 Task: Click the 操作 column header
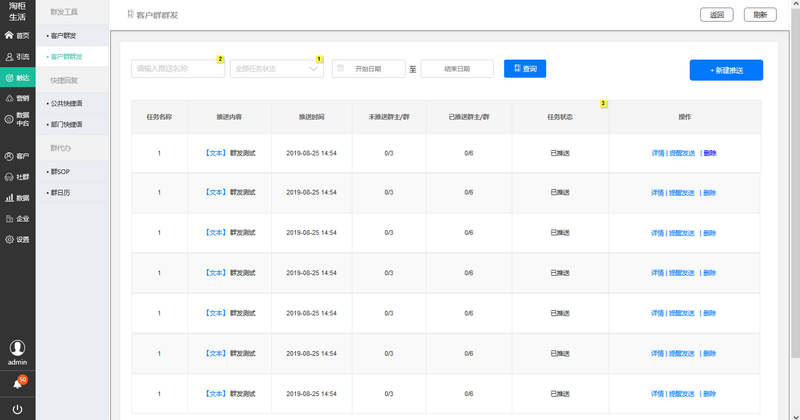tap(685, 117)
